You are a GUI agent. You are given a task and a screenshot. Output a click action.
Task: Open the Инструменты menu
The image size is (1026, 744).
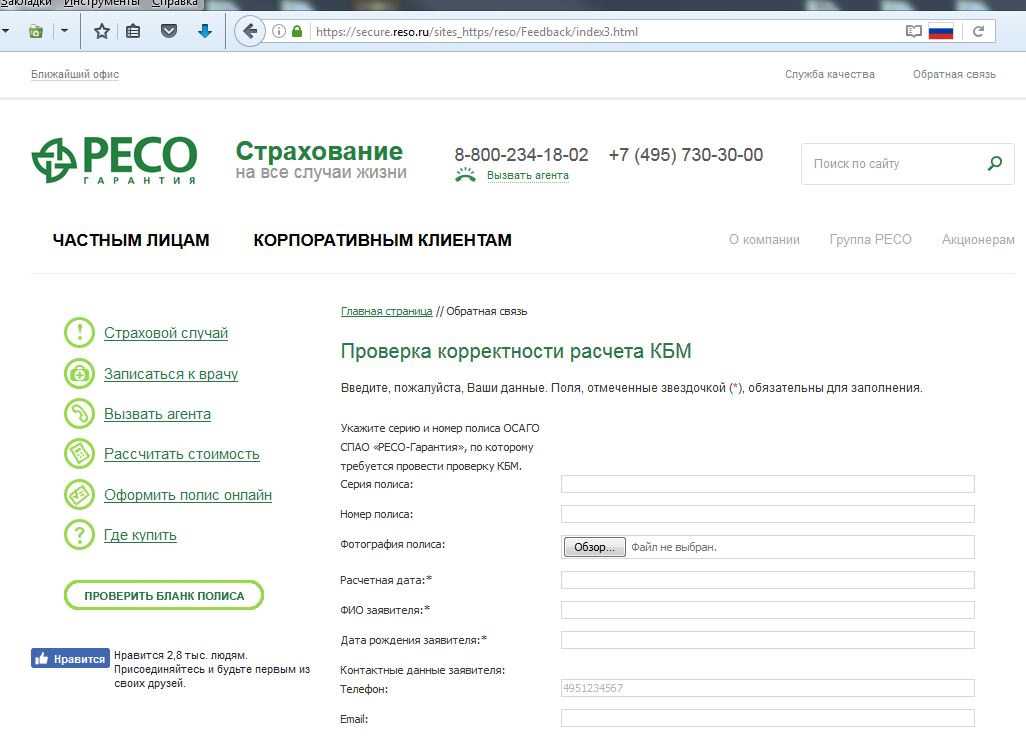coord(101,3)
